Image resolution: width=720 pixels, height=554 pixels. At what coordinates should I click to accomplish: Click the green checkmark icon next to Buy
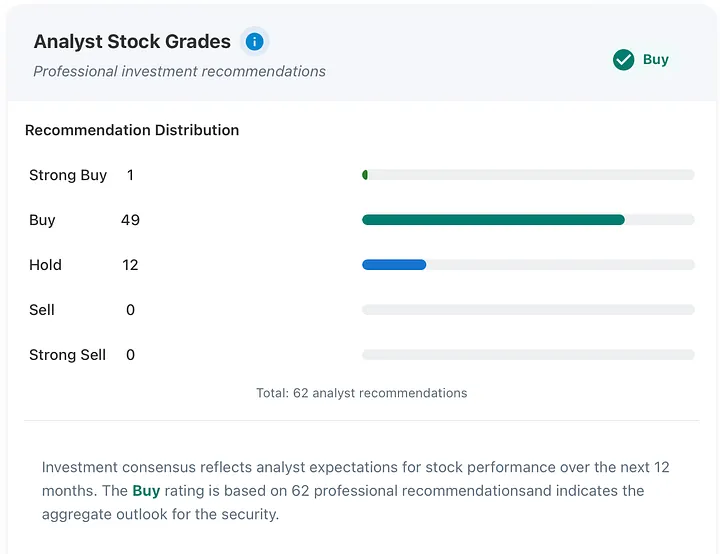623,60
